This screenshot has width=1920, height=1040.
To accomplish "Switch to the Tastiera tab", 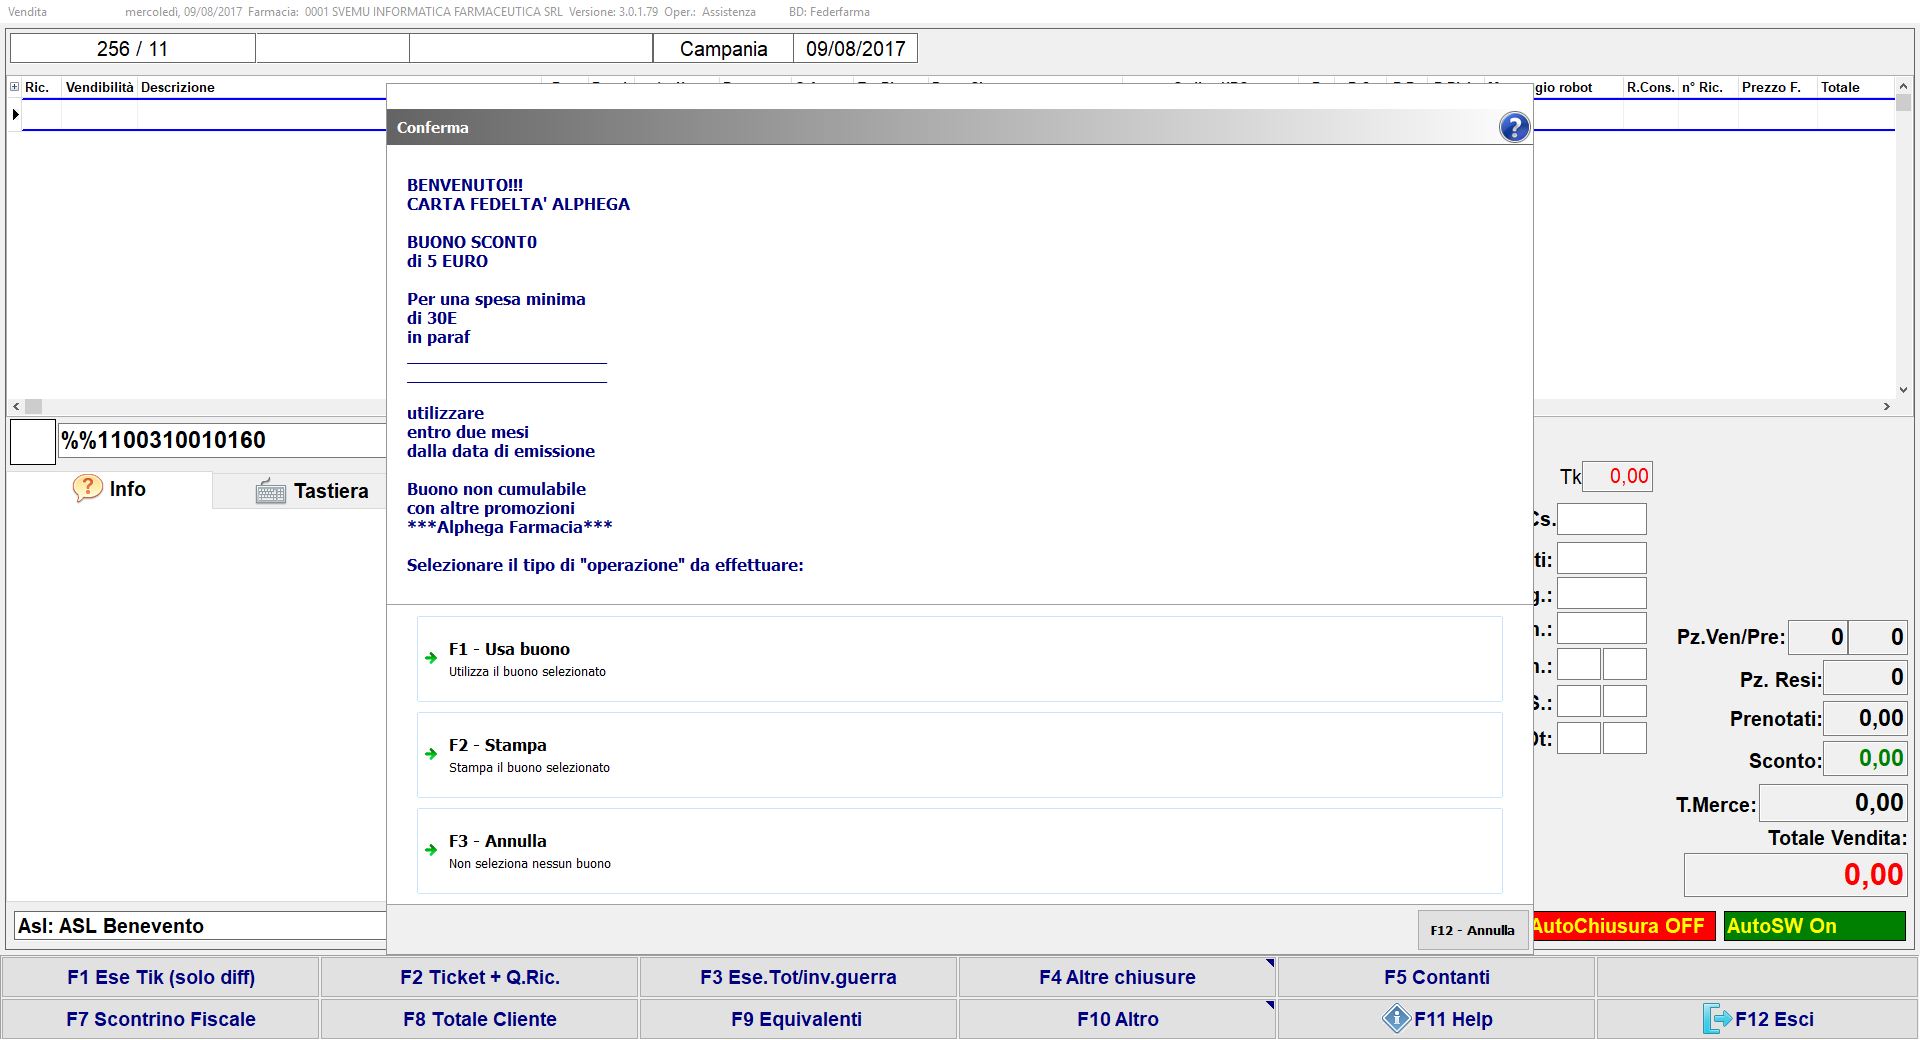I will coord(312,491).
